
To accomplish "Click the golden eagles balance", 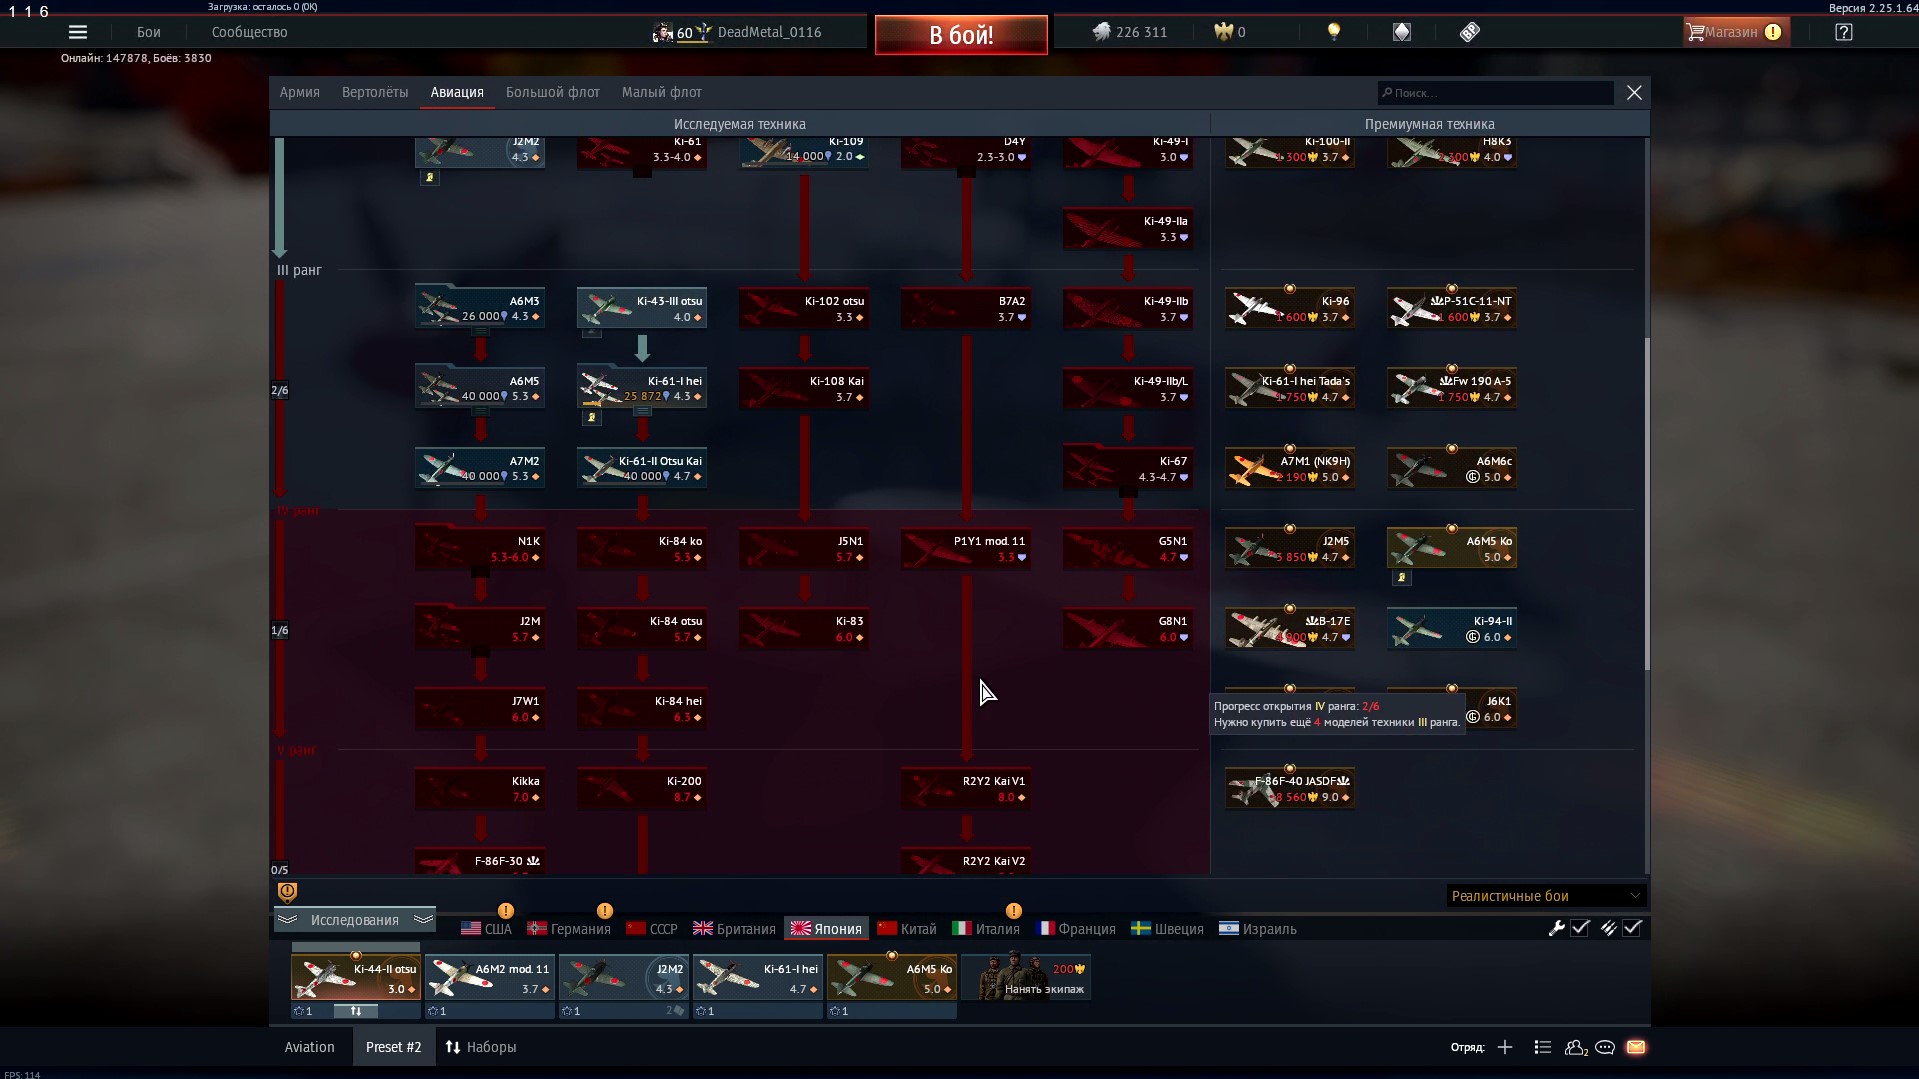I will click(x=1230, y=32).
